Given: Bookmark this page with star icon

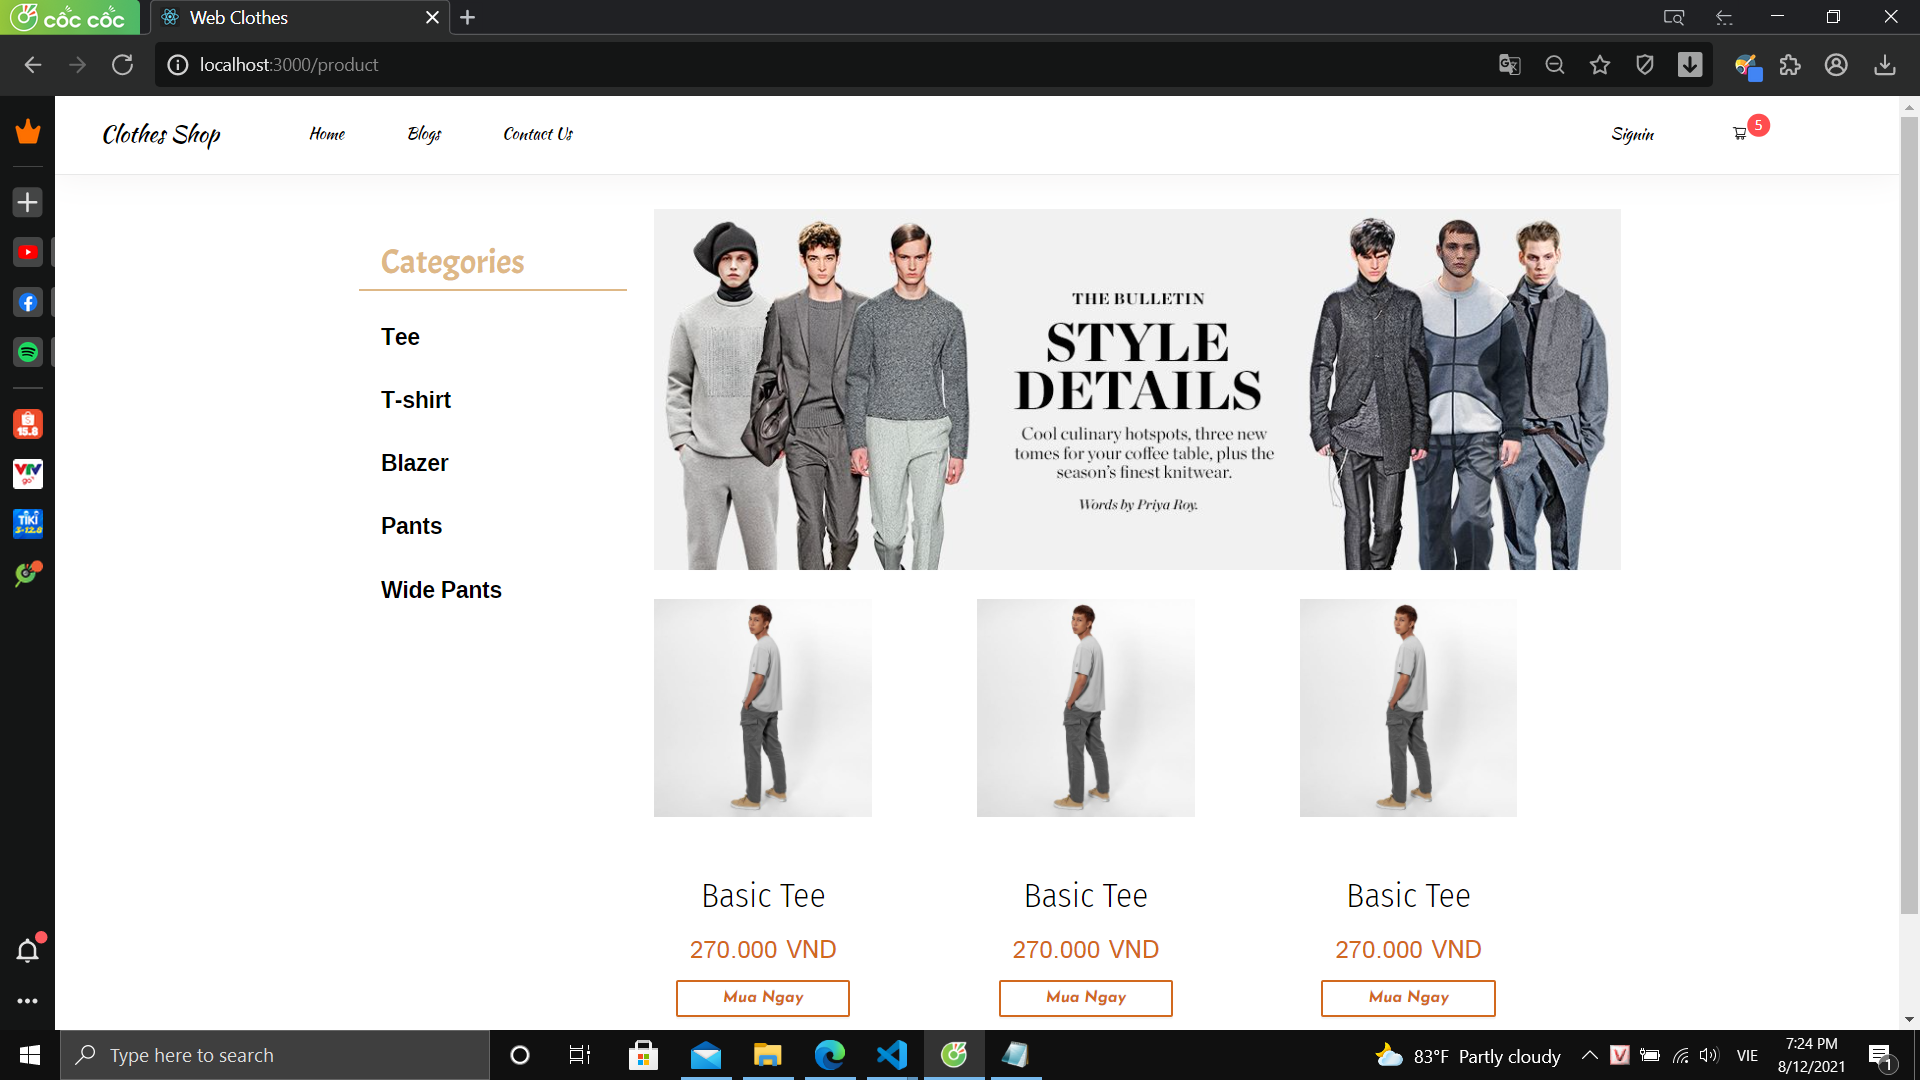Looking at the screenshot, I should coord(1600,65).
